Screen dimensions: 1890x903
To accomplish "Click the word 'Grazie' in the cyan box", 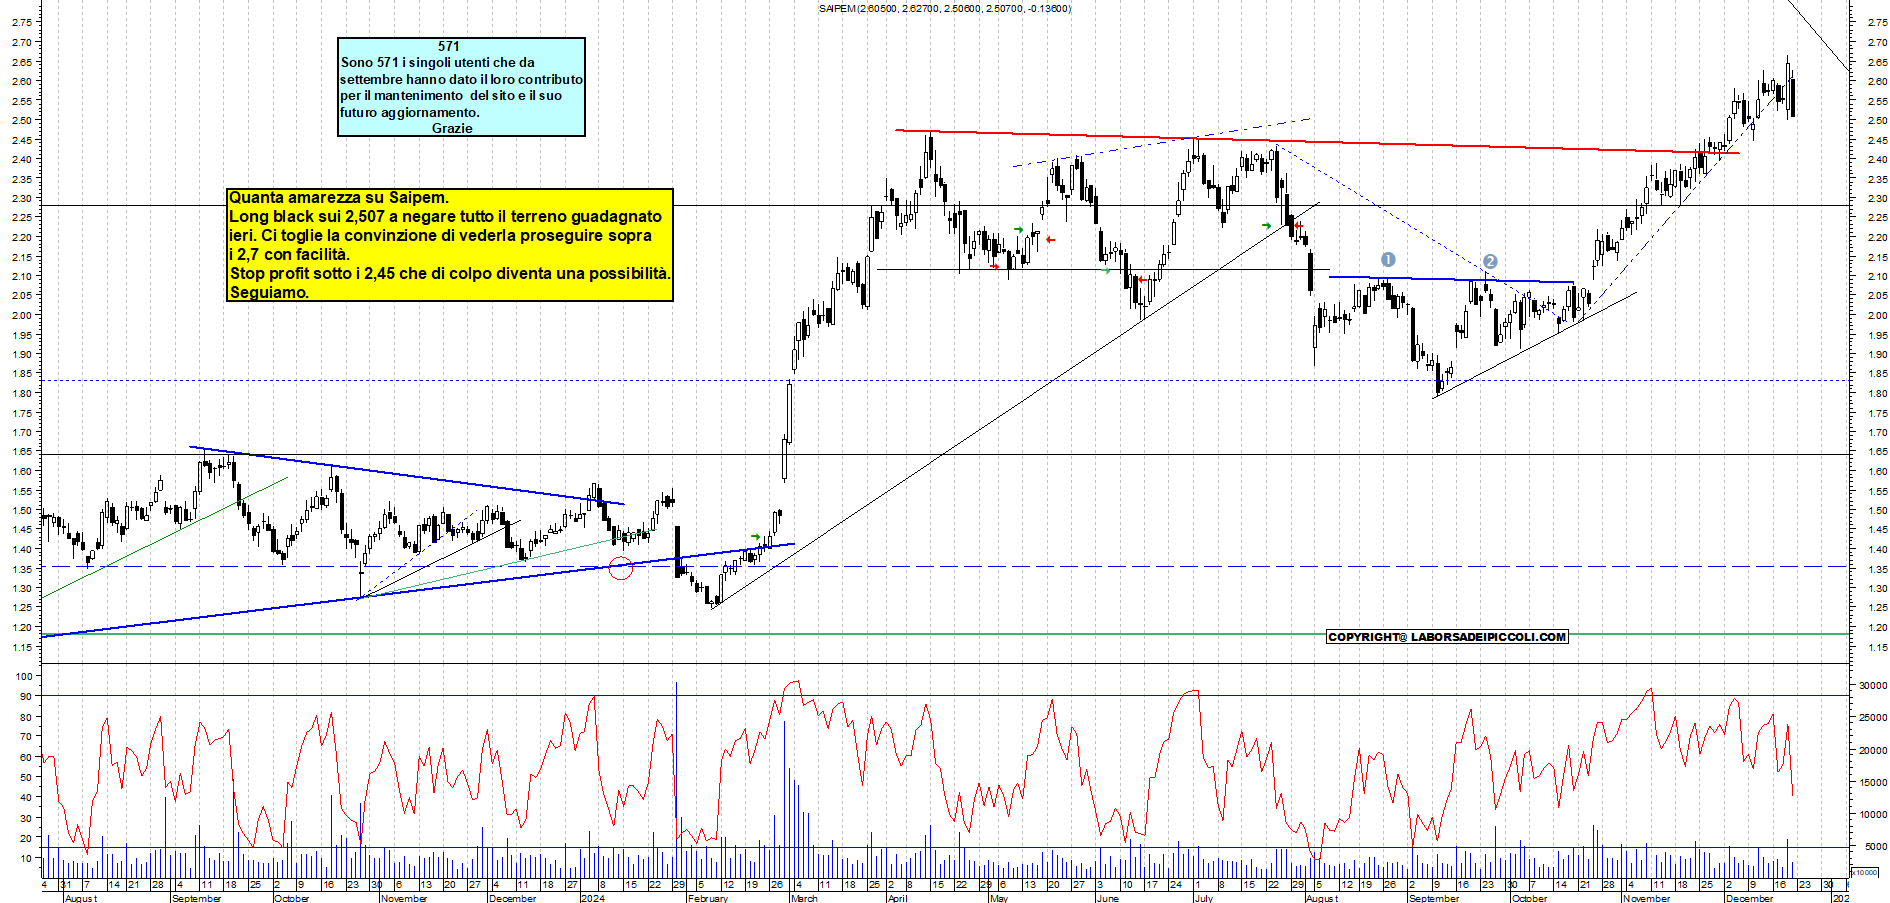I will (x=452, y=128).
